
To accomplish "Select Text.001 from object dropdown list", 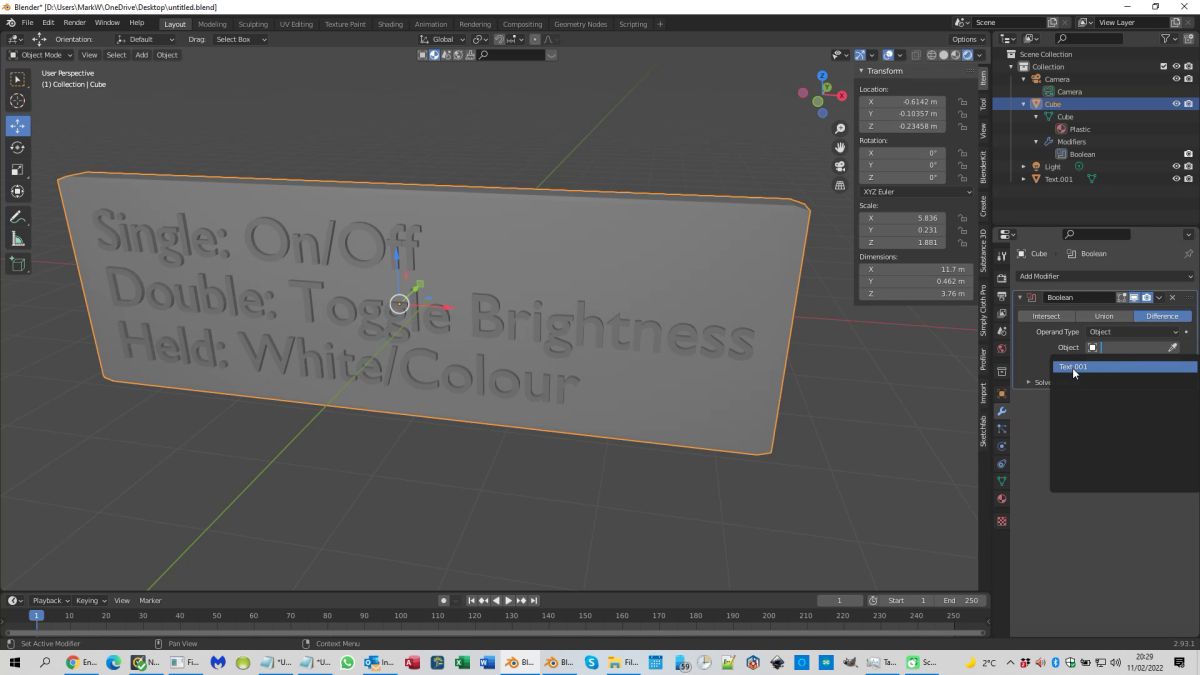I will (x=1125, y=367).
